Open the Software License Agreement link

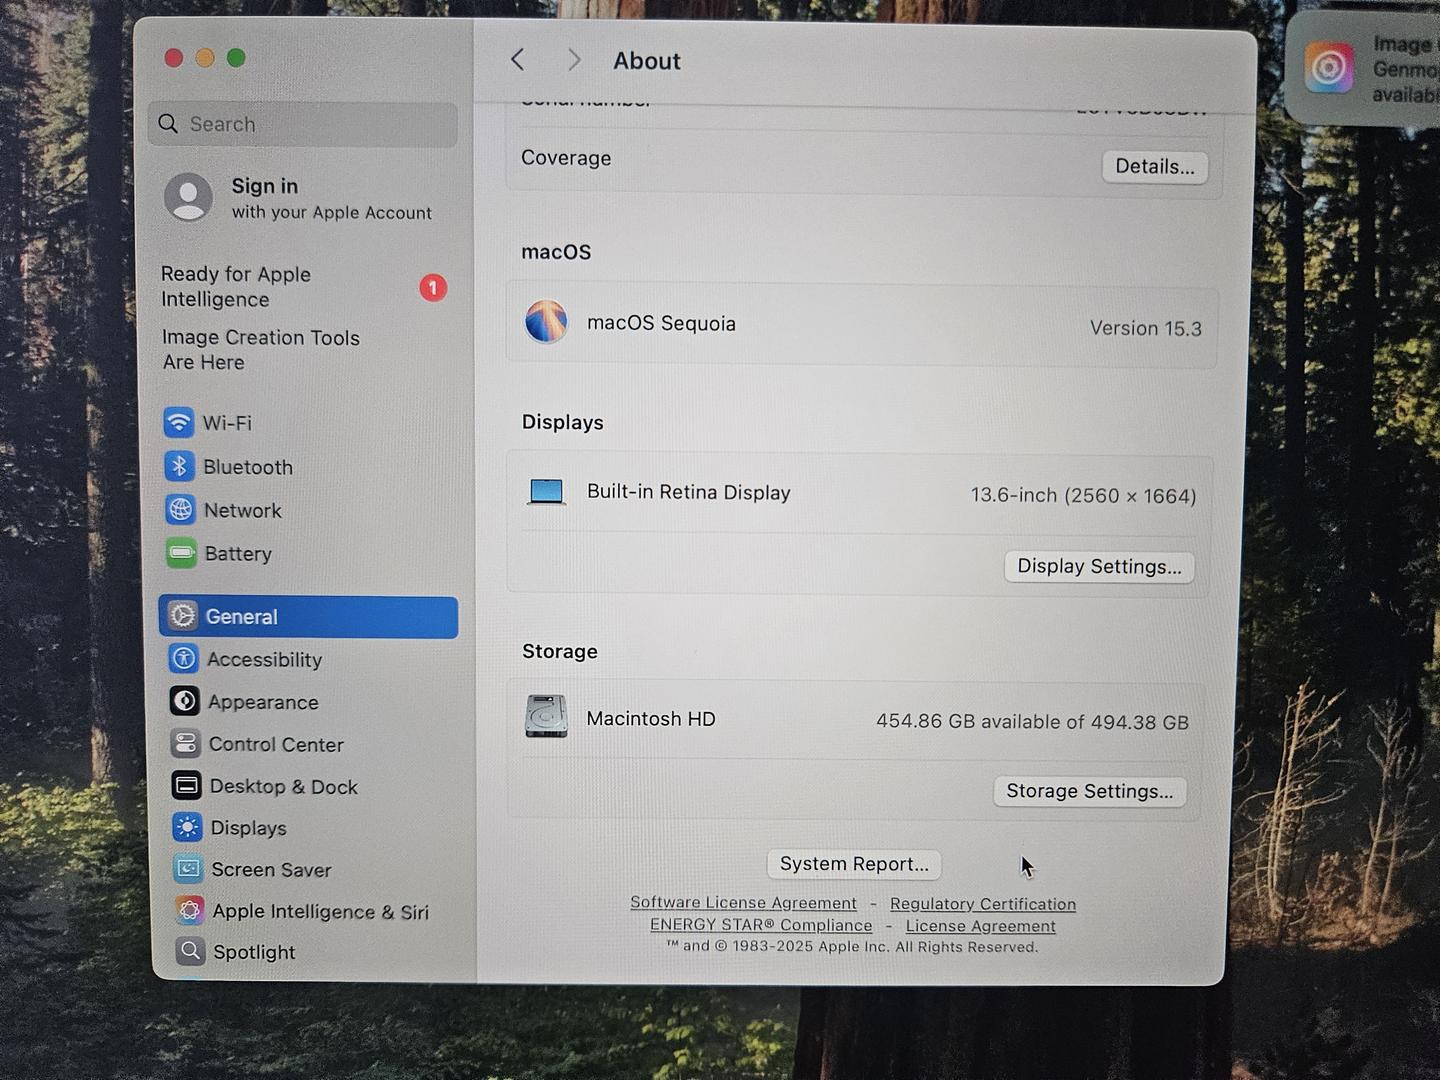[743, 902]
